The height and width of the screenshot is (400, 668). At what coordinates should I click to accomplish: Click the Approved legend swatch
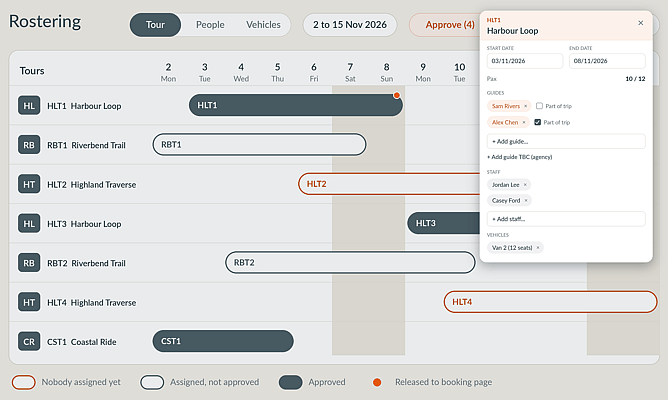[x=291, y=382]
